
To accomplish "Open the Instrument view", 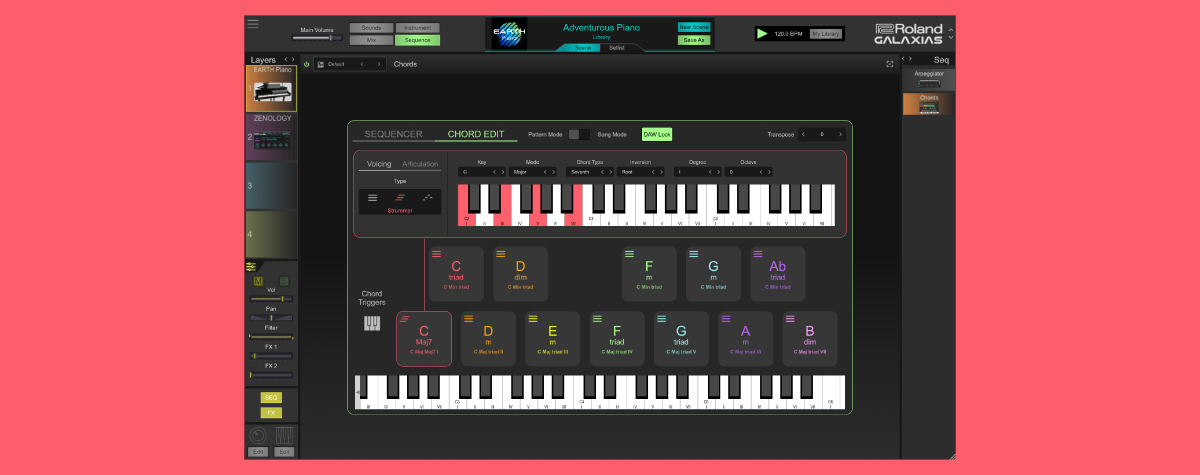I will click(417, 28).
